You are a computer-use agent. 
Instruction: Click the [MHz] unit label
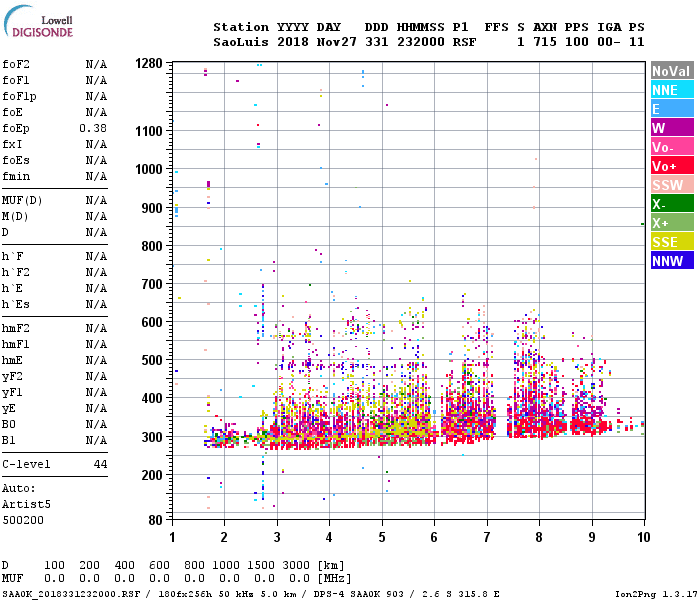click(x=334, y=579)
